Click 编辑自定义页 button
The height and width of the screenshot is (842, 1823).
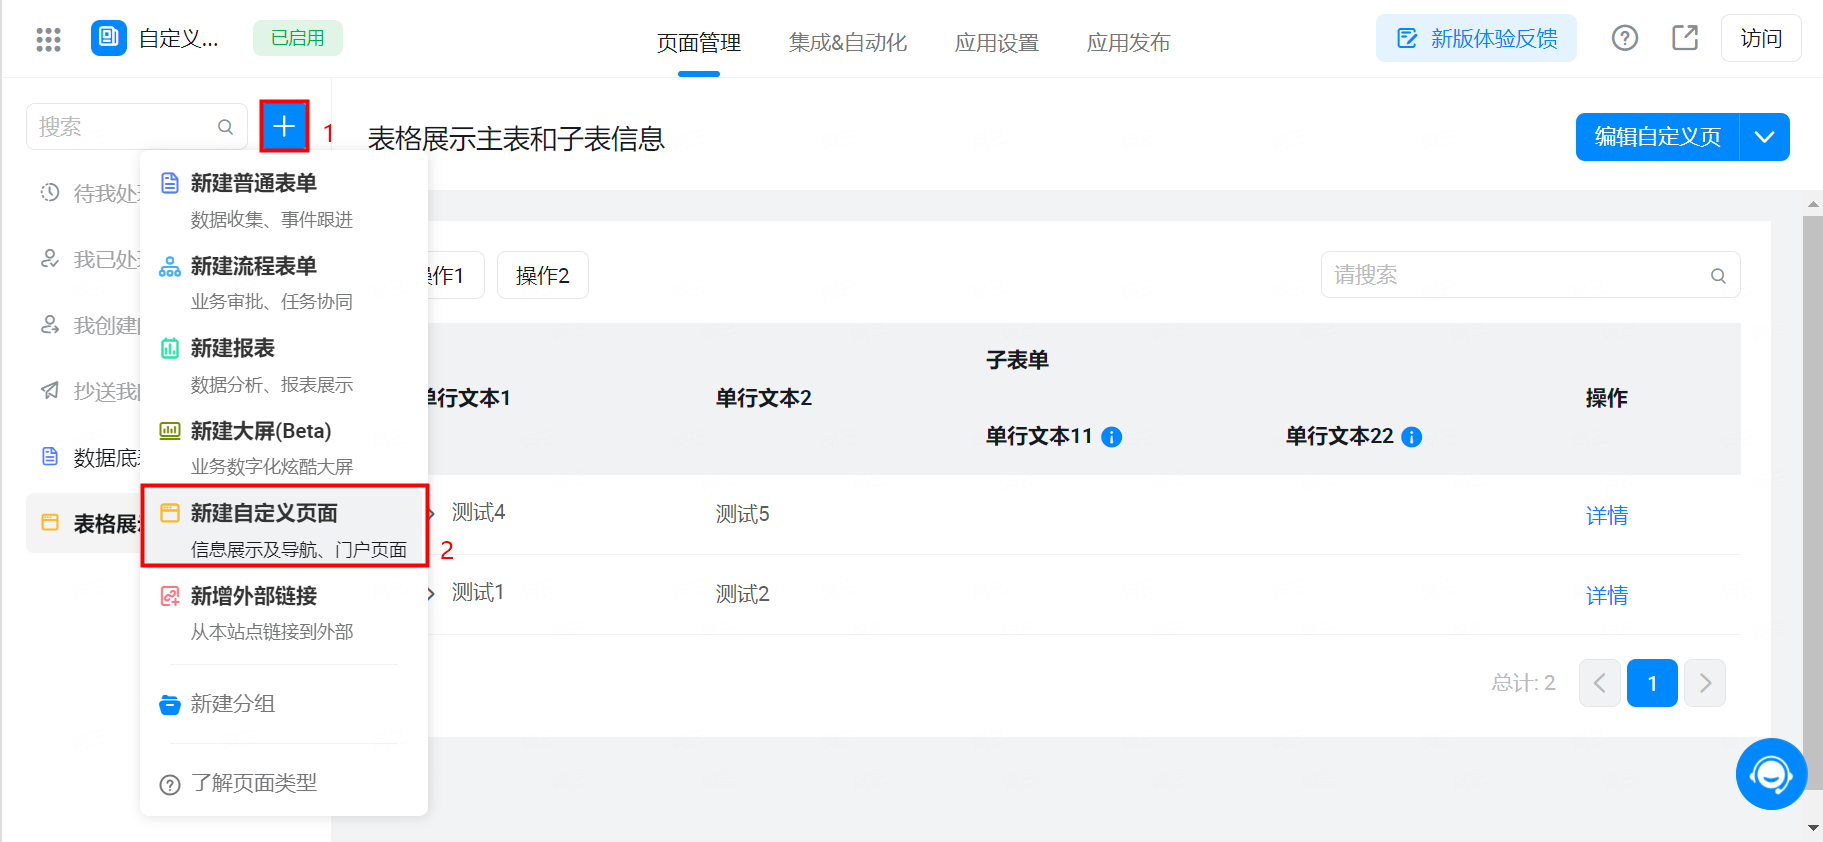point(1657,137)
